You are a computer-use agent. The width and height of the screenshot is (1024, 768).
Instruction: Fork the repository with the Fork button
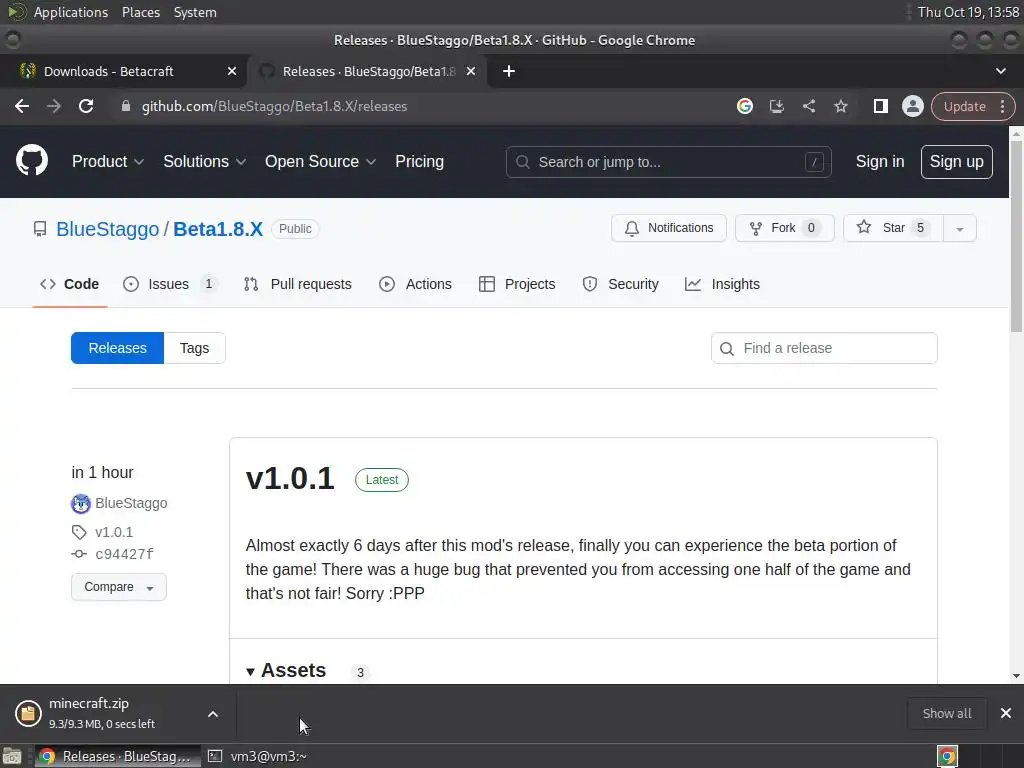click(784, 228)
